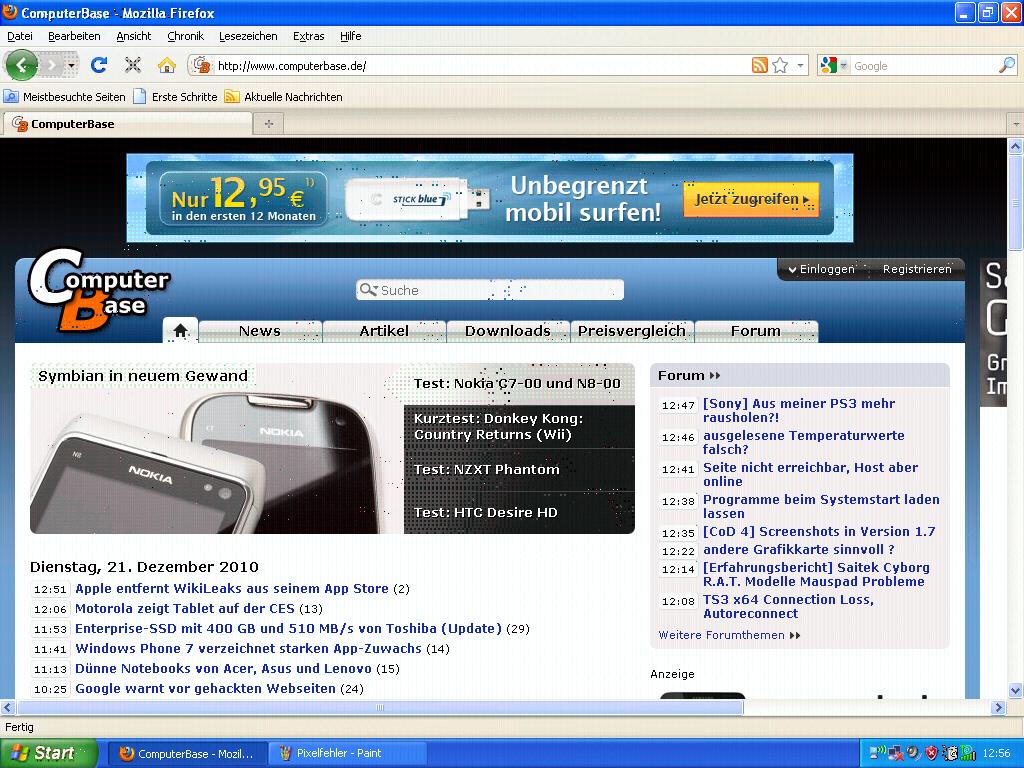The height and width of the screenshot is (768, 1024).
Task: Open Windows Phone 7 App-Zuwachs article
Action: click(x=248, y=648)
